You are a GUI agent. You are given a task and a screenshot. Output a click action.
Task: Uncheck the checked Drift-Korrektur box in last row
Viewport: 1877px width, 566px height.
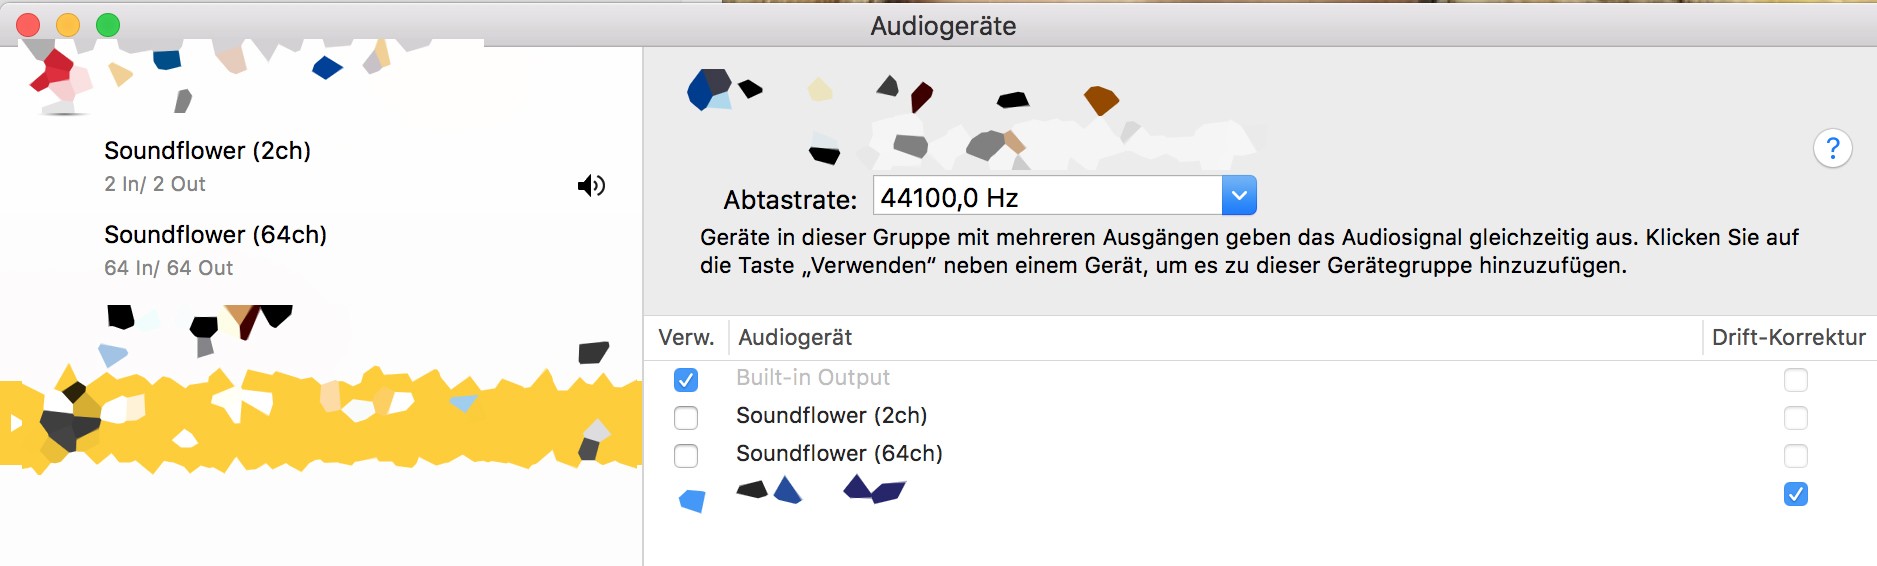point(1796,494)
